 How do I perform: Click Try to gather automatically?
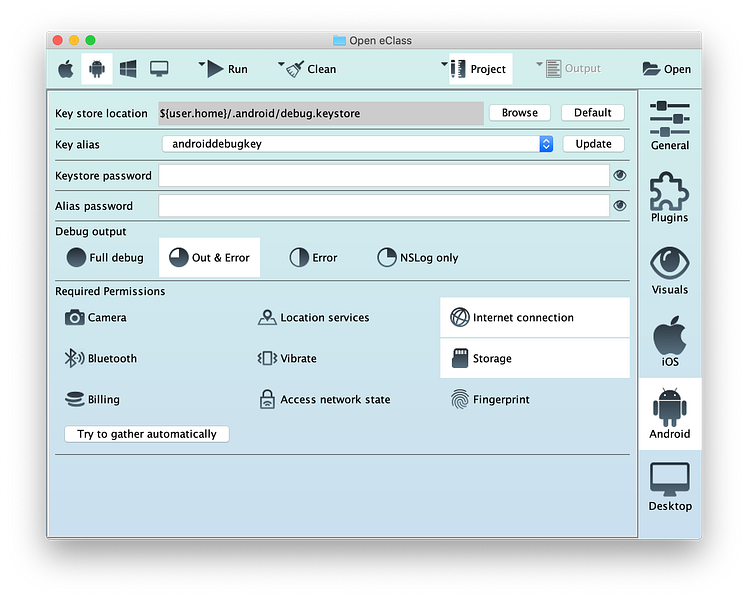pos(147,434)
